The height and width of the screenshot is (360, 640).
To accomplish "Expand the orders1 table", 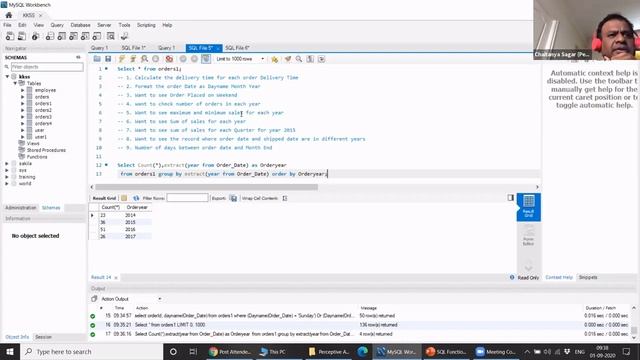I will pos(23,104).
